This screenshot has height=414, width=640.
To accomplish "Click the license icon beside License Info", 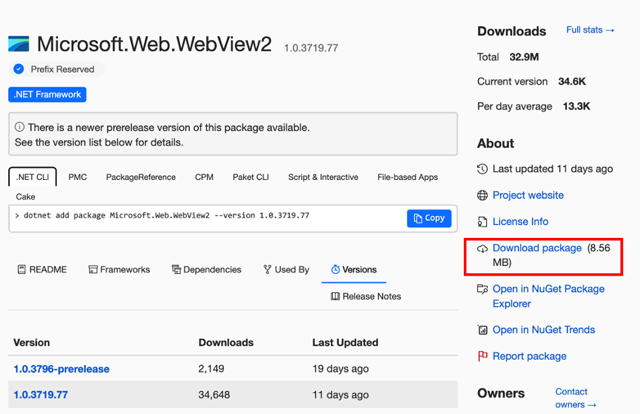I will [x=483, y=222].
